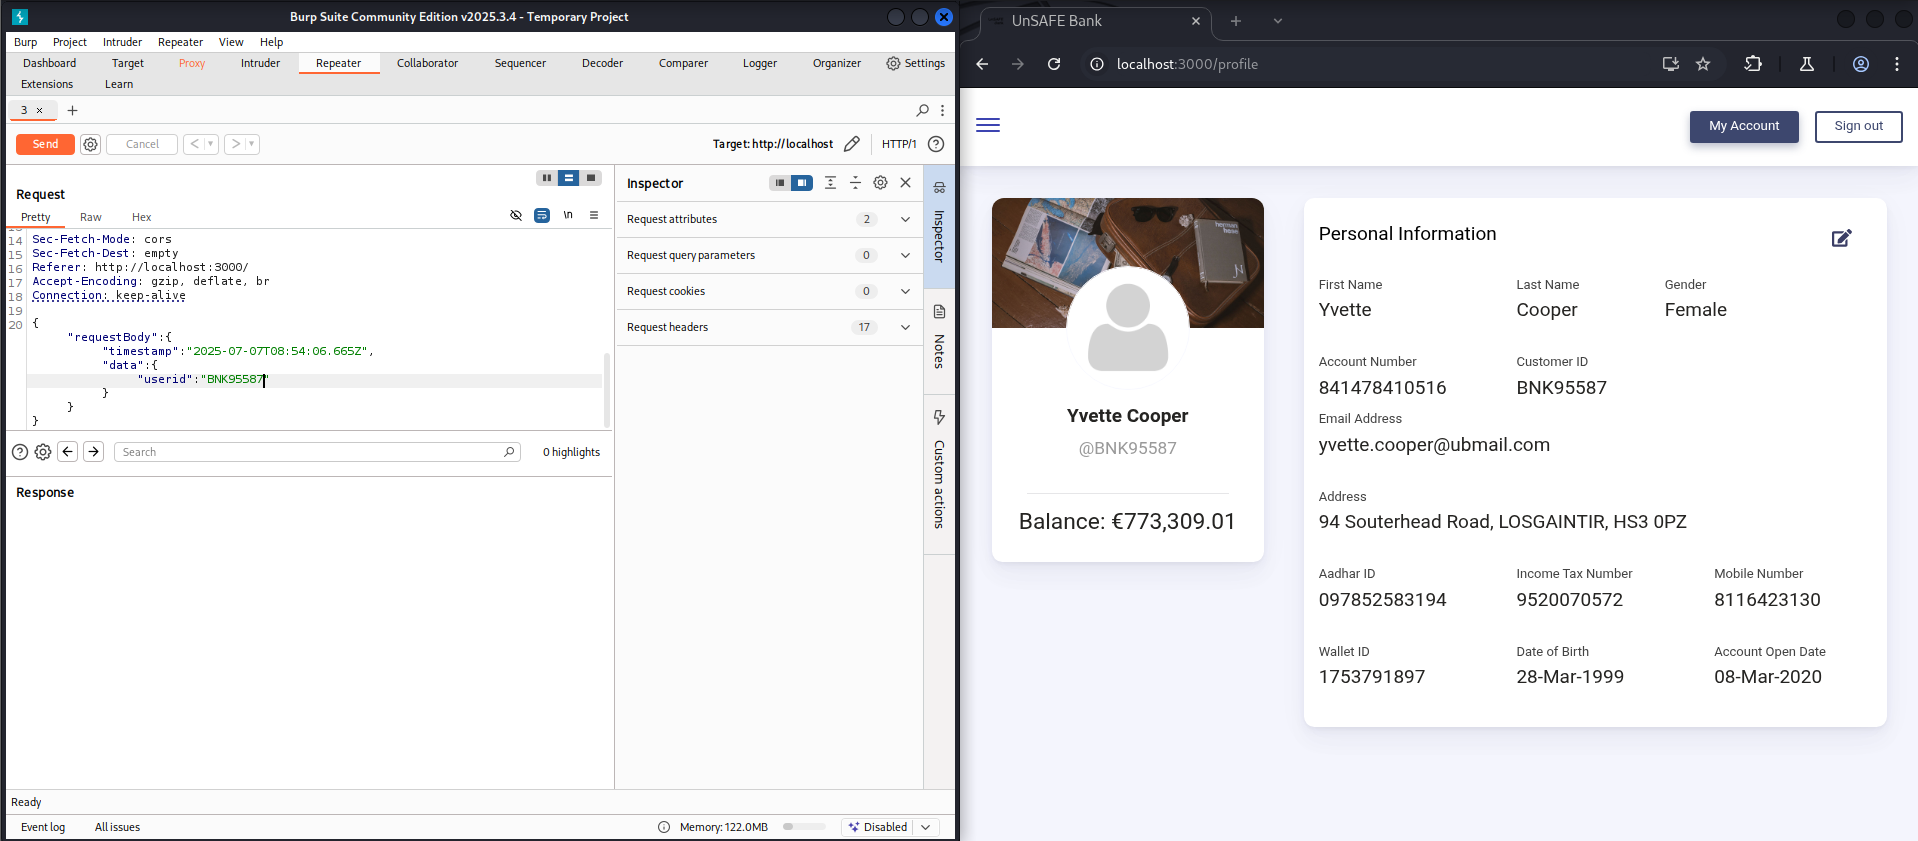Click the edit Personal Information icon
This screenshot has width=1918, height=841.
click(x=1841, y=238)
